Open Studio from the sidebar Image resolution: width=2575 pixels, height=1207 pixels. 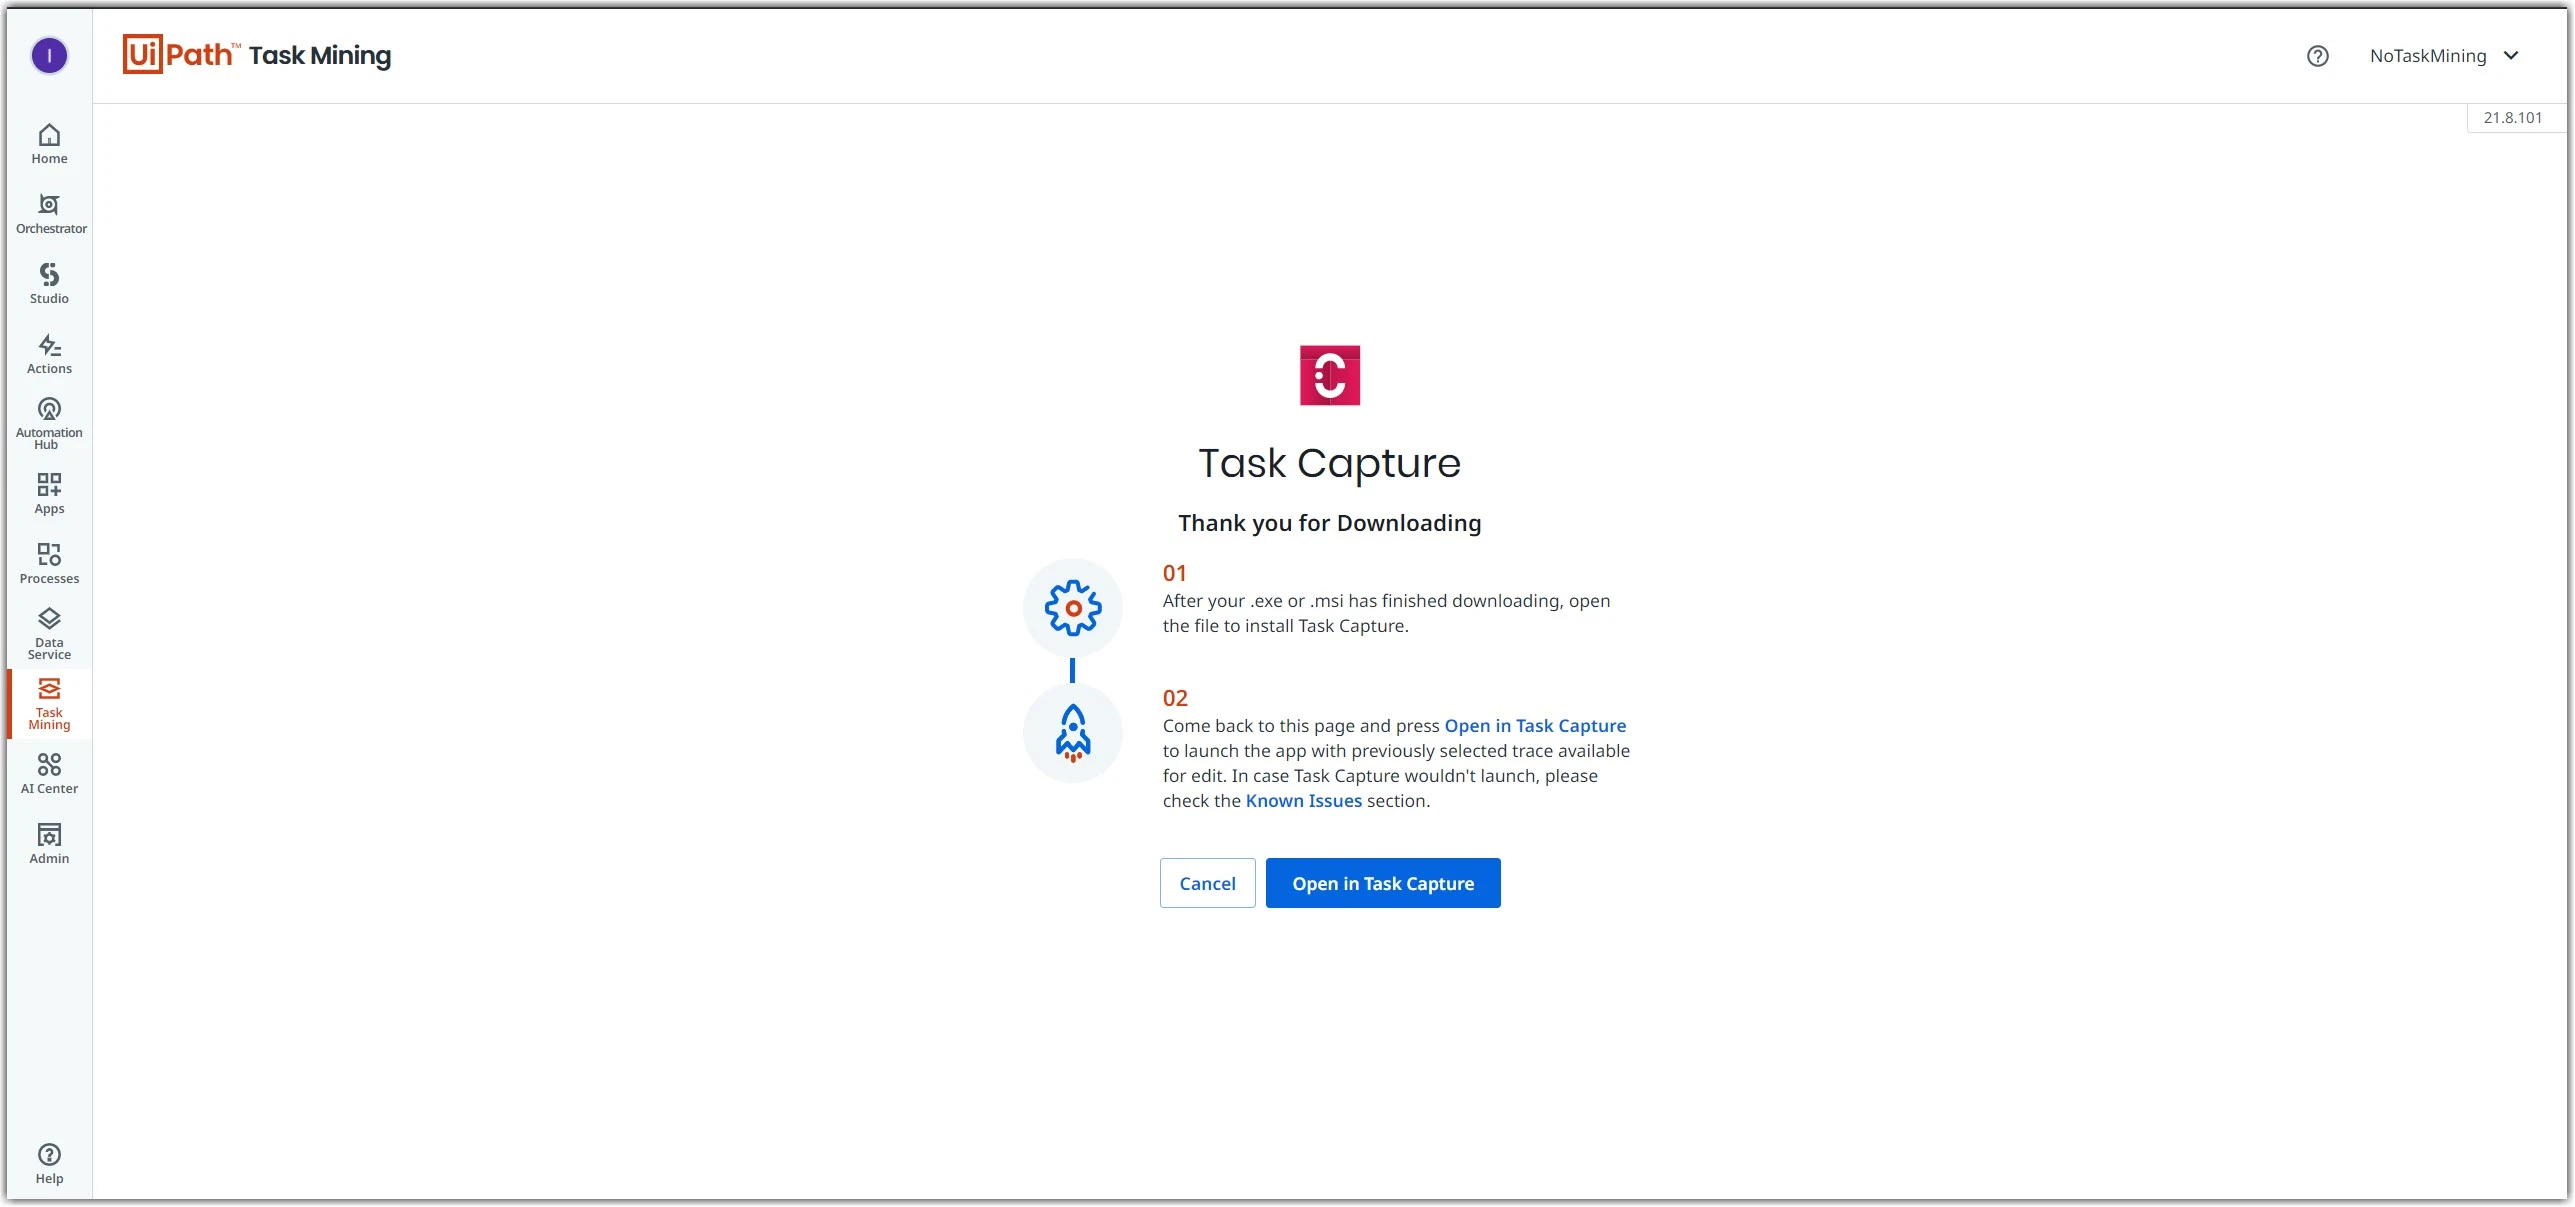click(49, 284)
